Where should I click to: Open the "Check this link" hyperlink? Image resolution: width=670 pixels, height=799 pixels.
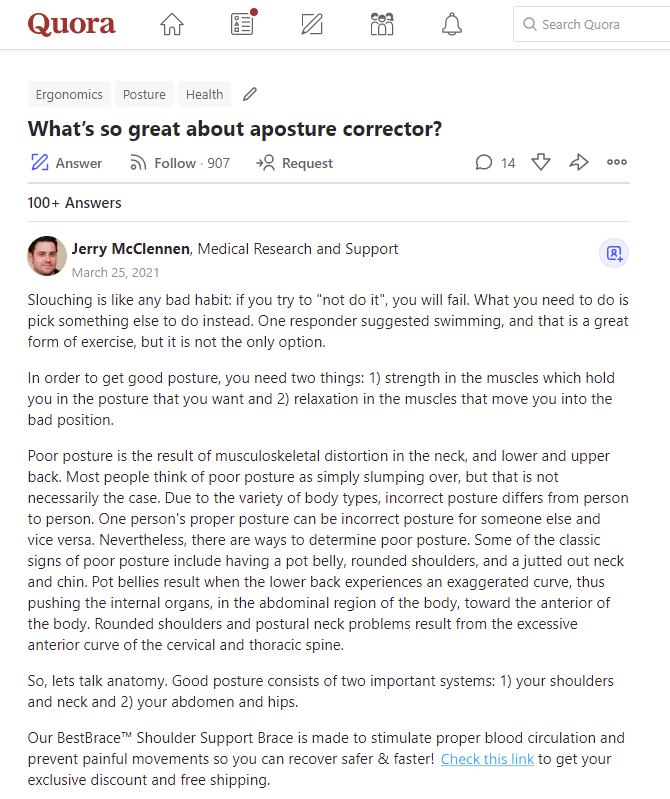(487, 759)
